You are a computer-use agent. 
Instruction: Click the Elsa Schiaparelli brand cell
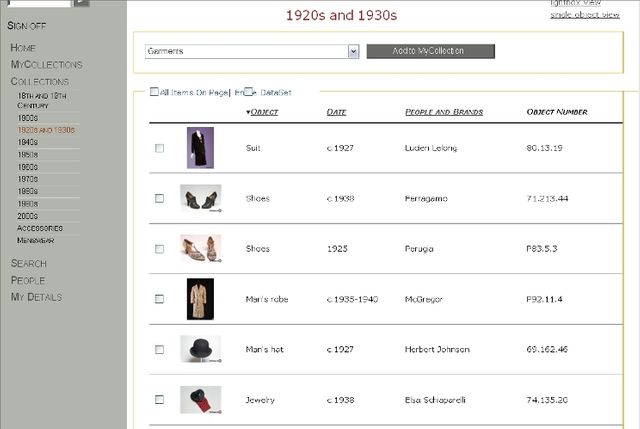click(x=435, y=400)
